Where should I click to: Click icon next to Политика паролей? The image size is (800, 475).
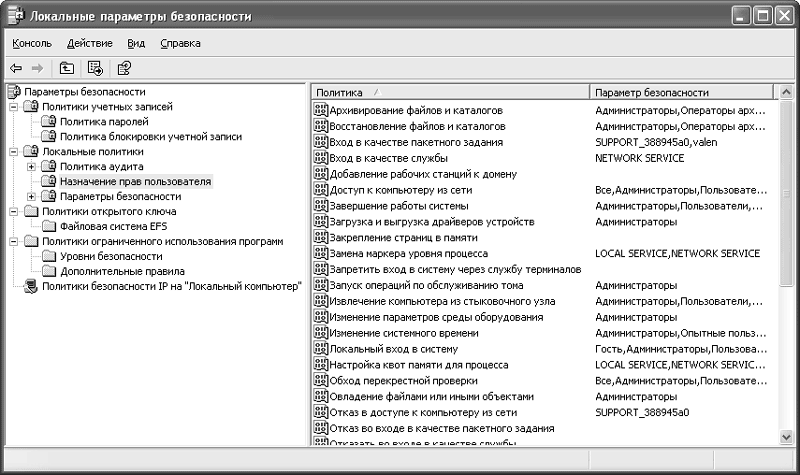click(48, 121)
